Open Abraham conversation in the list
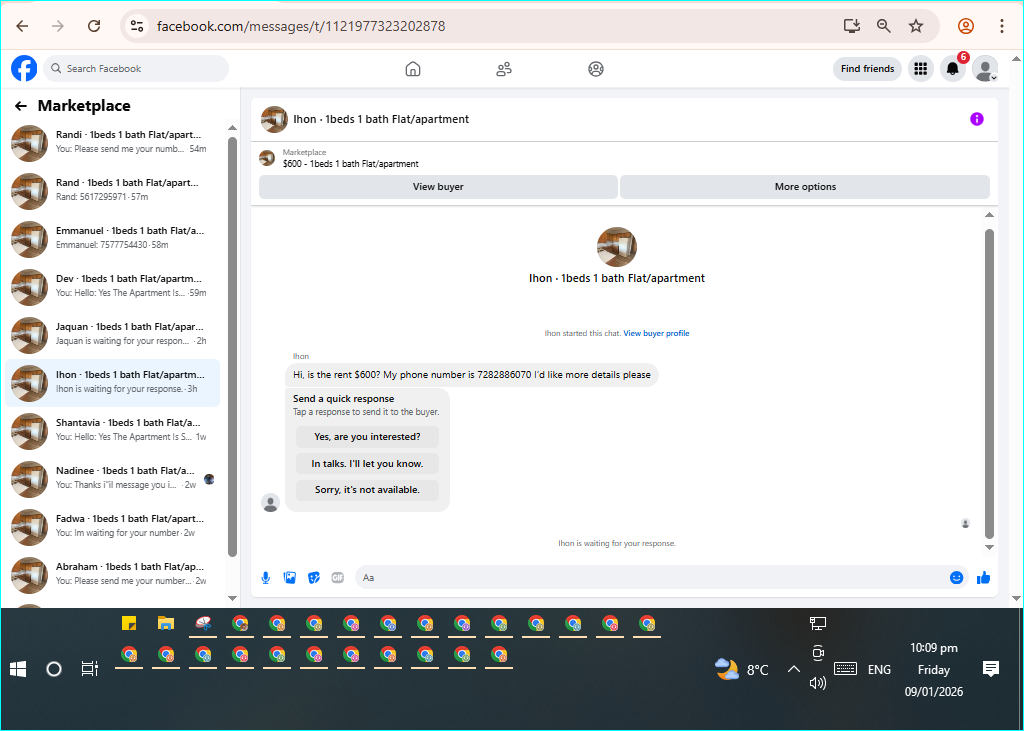 pos(112,574)
